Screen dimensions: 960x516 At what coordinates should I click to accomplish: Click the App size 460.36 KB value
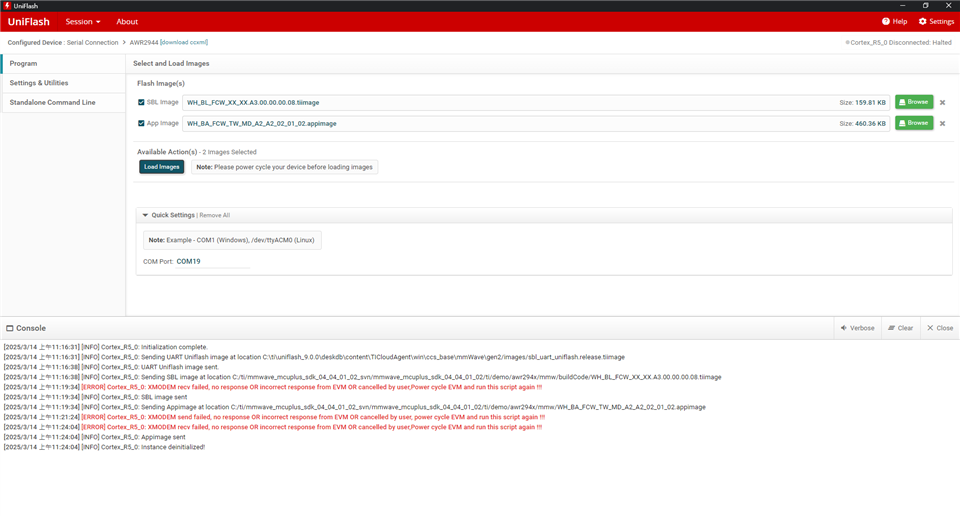pos(870,124)
